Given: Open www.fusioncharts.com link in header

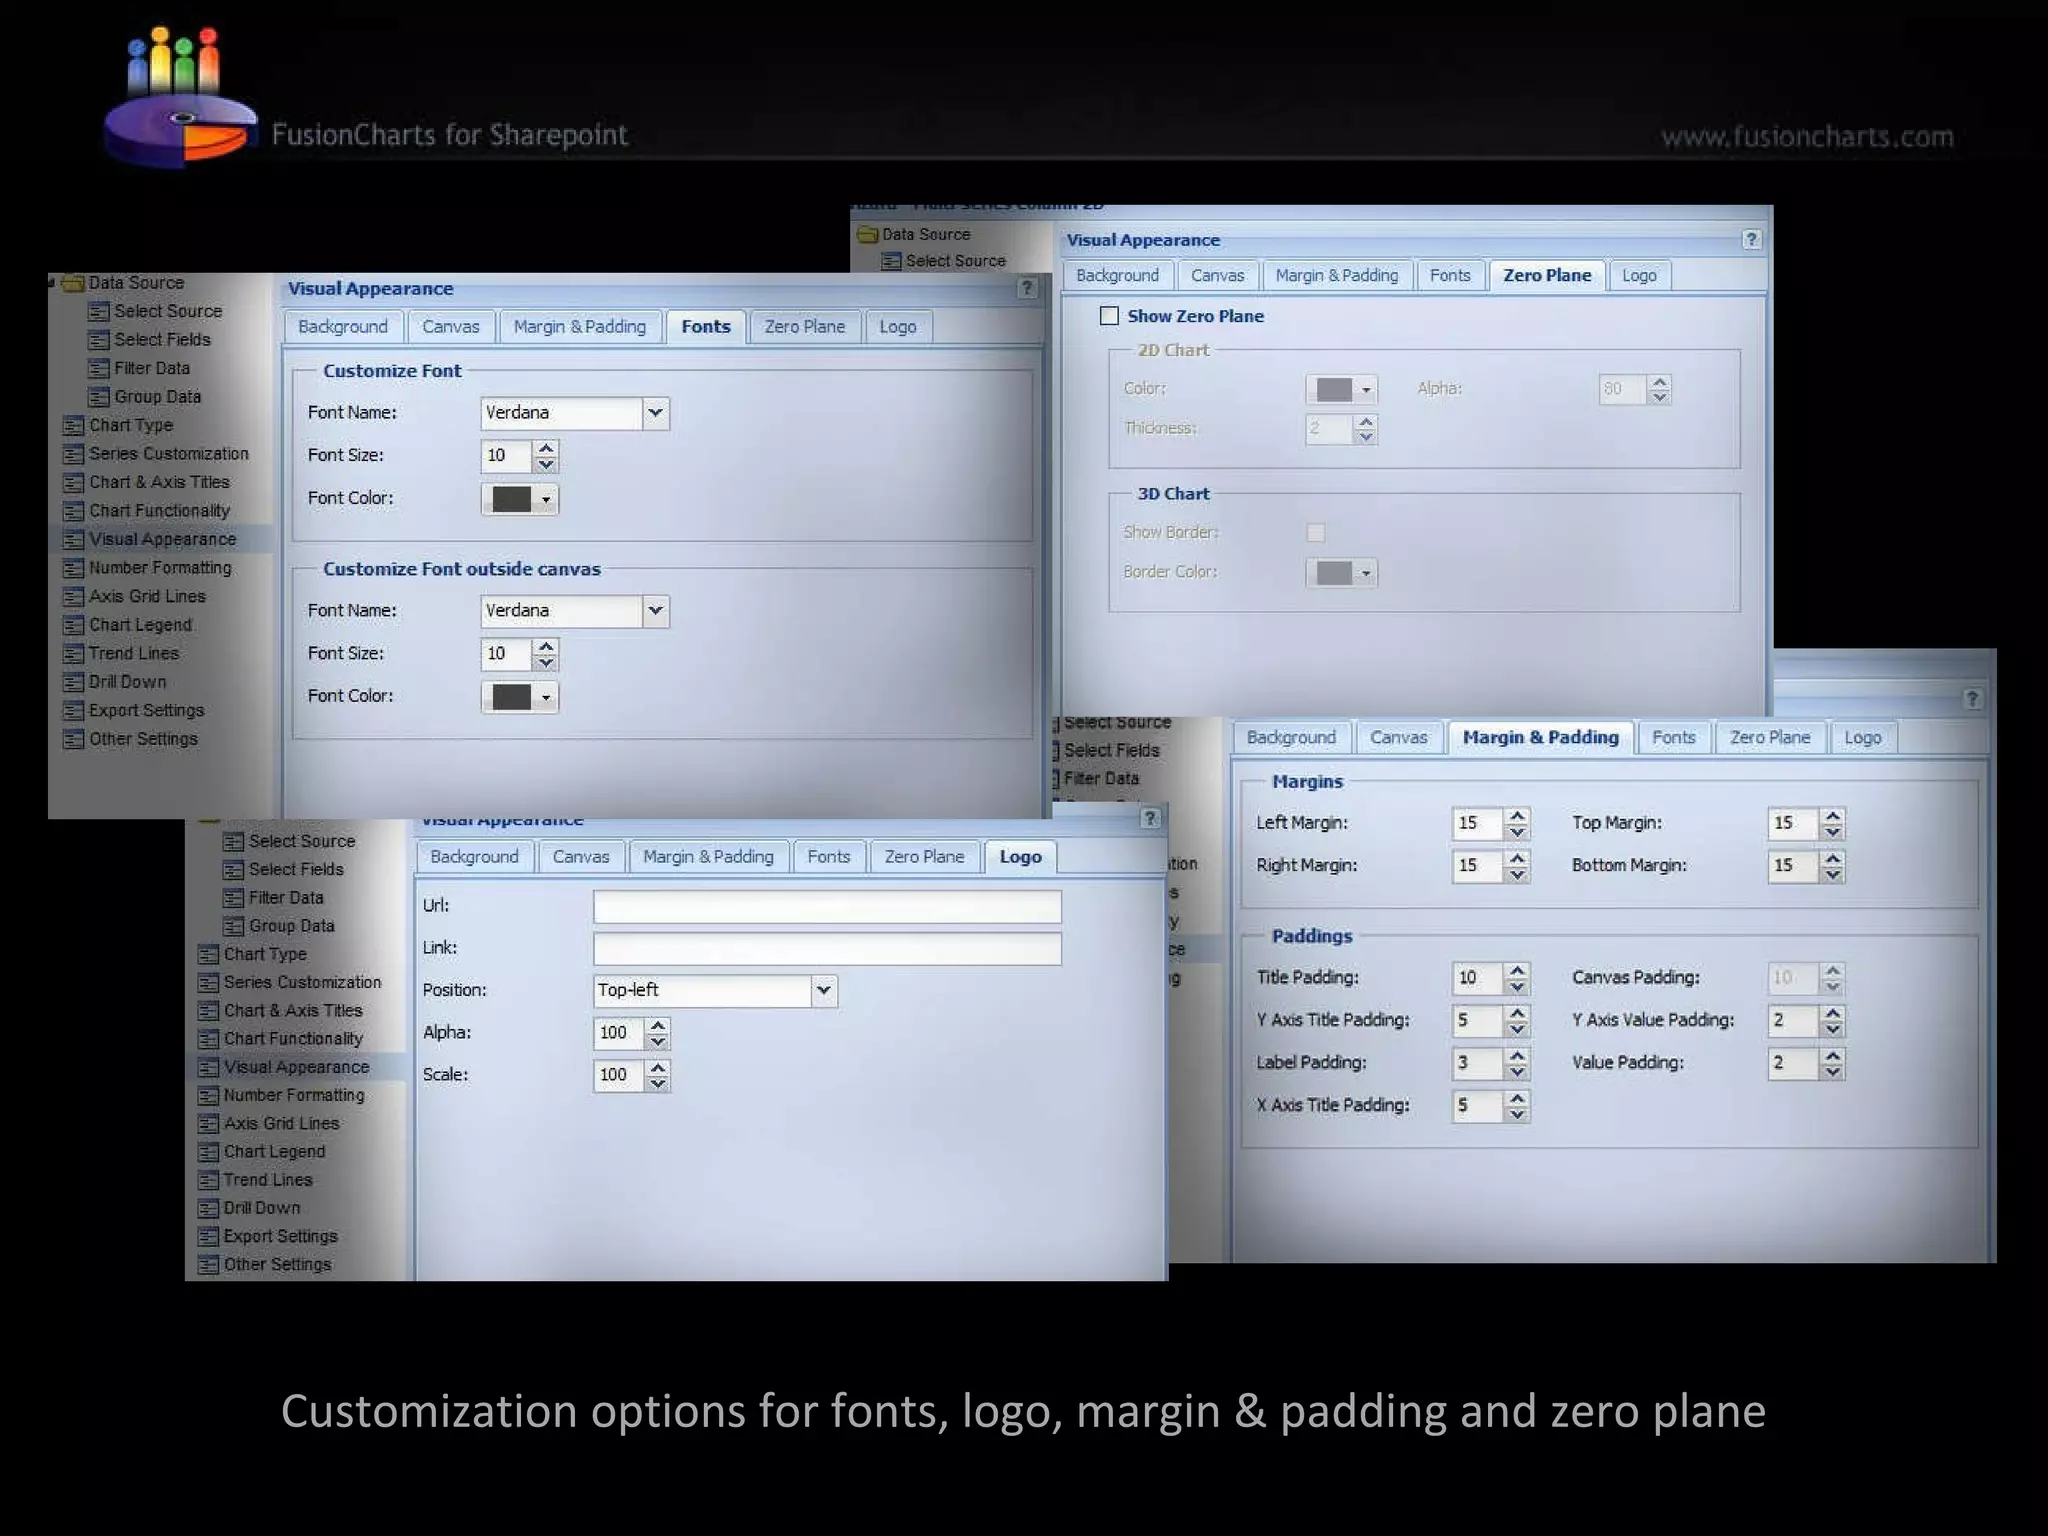Looking at the screenshot, I should [1807, 136].
